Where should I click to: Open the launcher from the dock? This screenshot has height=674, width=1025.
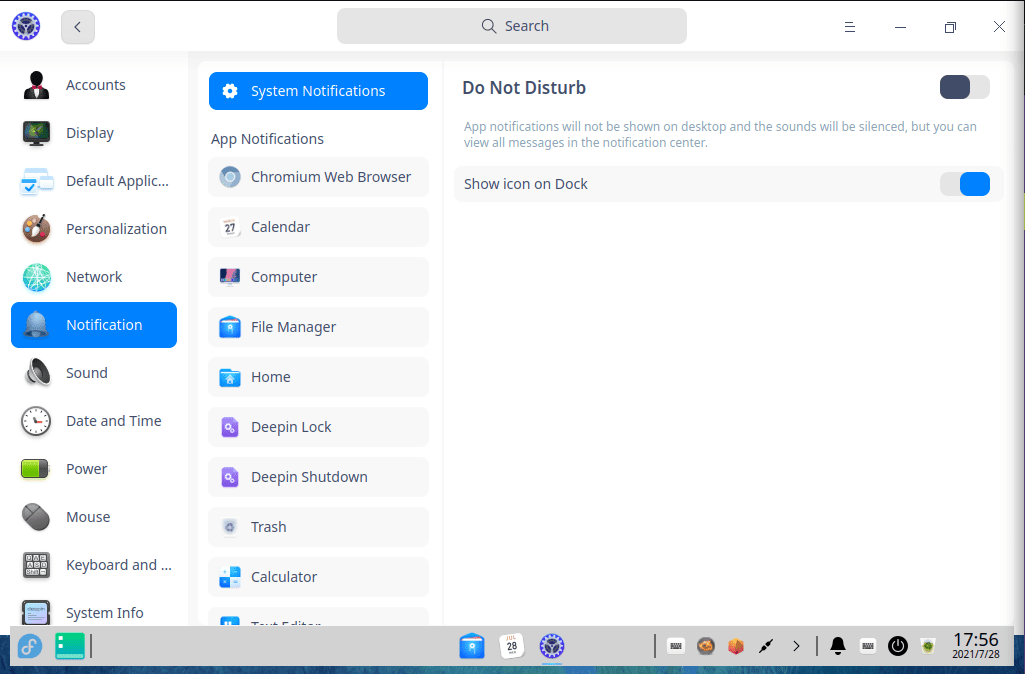click(30, 647)
